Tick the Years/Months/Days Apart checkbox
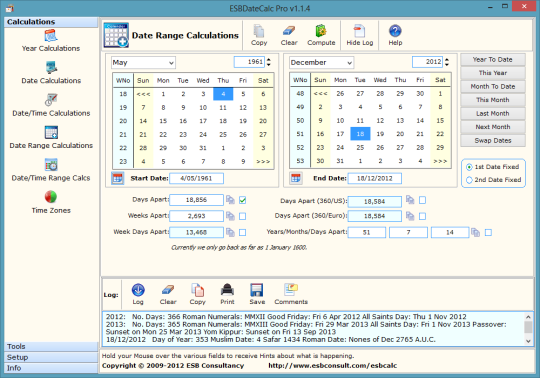The image size is (540, 378). coord(488,232)
